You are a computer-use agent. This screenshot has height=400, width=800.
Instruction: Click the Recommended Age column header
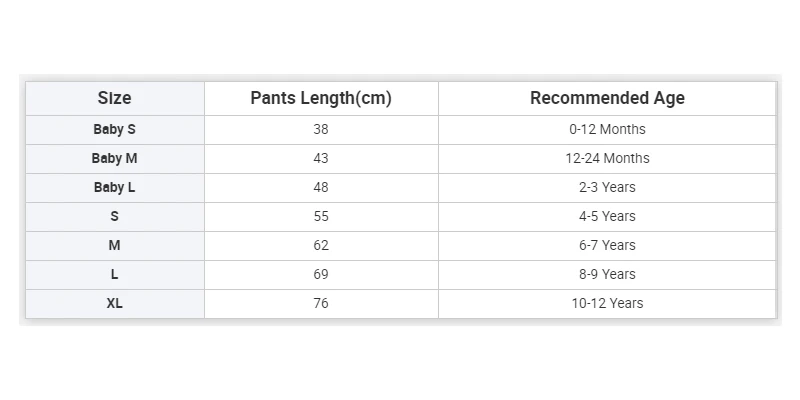[x=607, y=98]
